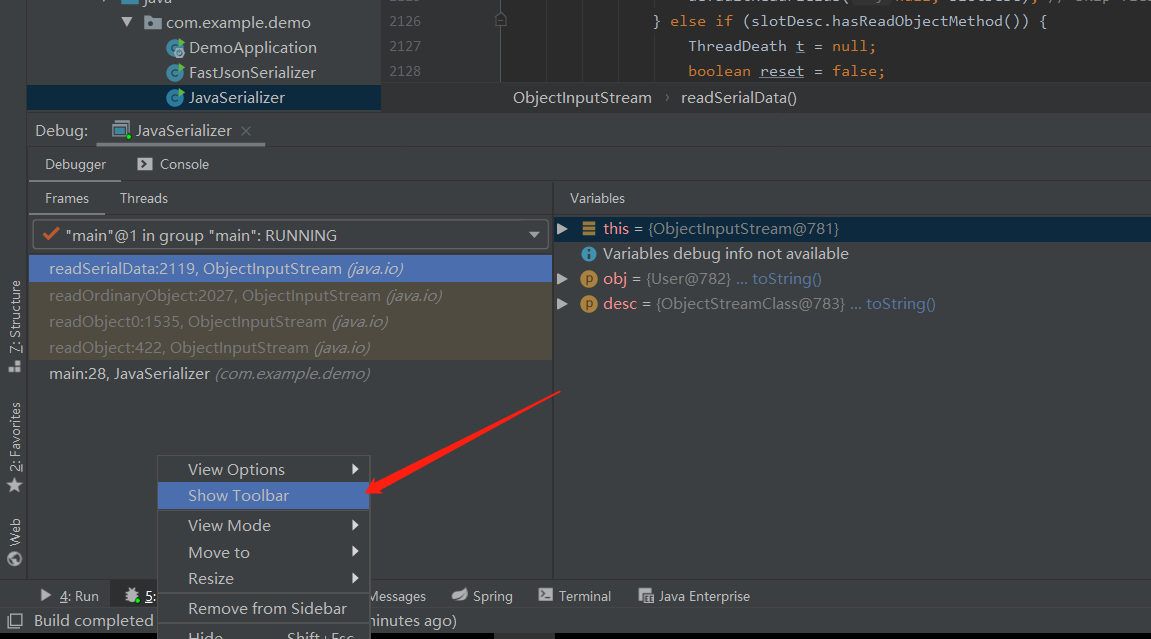Screen dimensions: 1151x639
Task: Open the Web tool window icon
Action: (x=15, y=542)
